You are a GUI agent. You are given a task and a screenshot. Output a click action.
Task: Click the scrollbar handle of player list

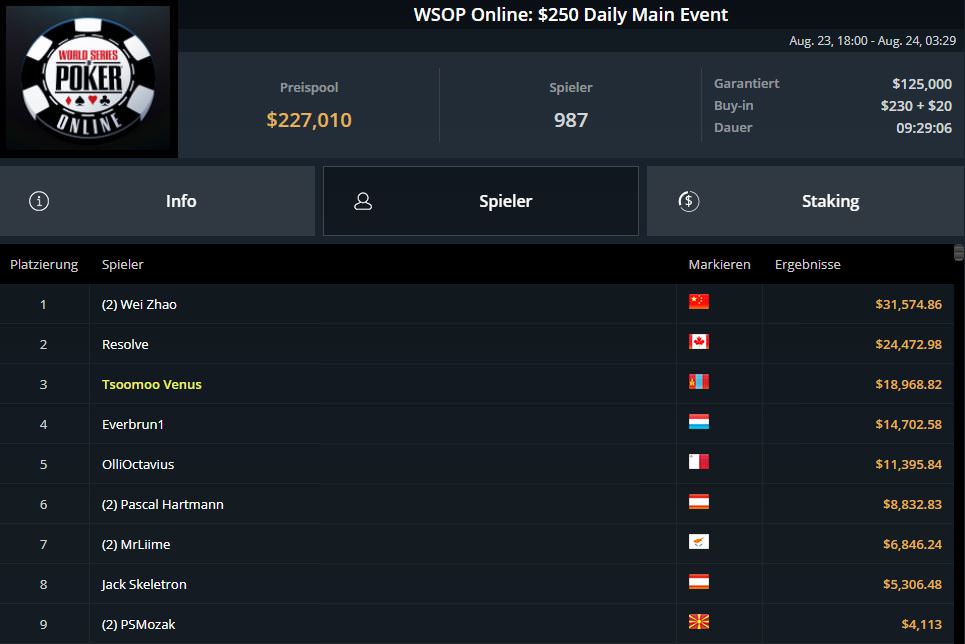959,252
